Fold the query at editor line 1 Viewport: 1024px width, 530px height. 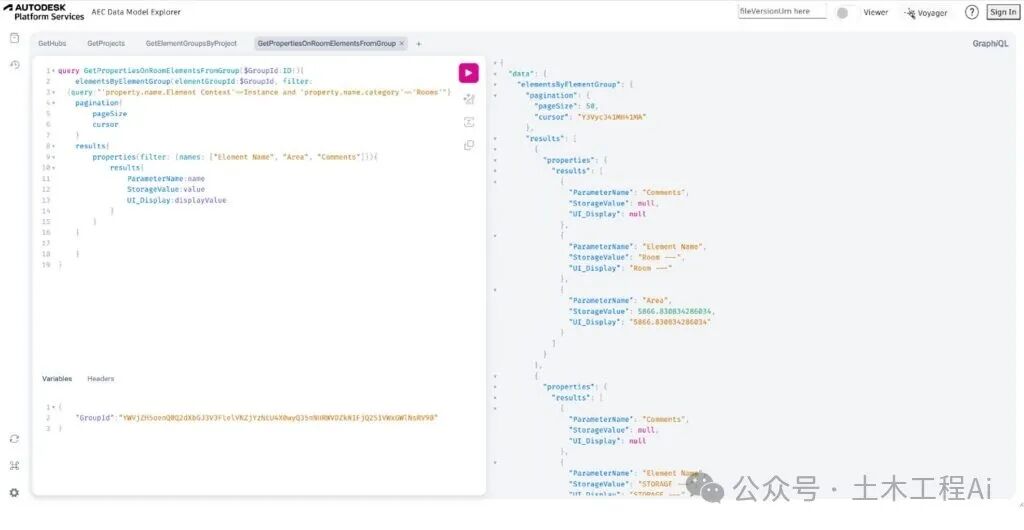click(53, 70)
